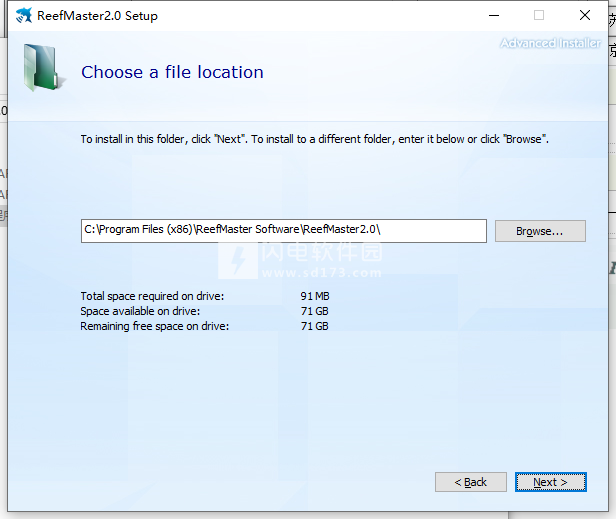Click the "Remaining free space on drive:" label
The image size is (616, 519).
click(x=154, y=326)
